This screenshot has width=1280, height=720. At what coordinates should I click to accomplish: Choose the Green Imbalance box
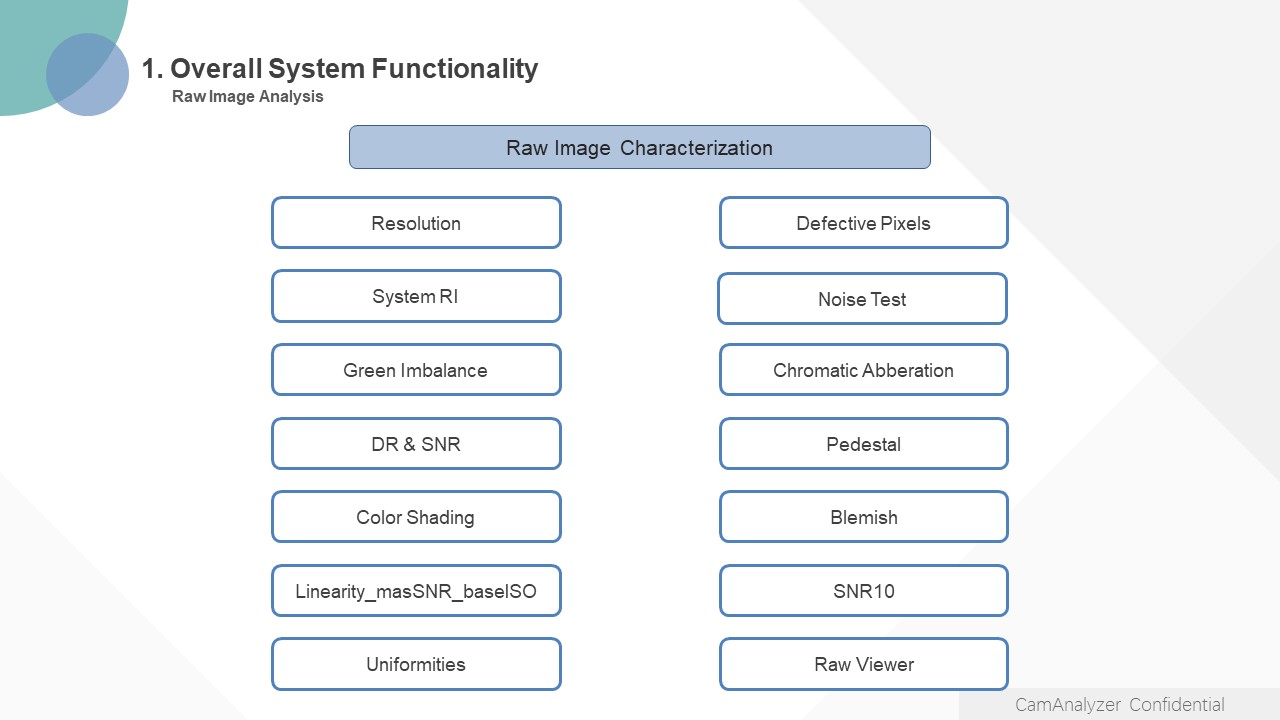pos(416,370)
